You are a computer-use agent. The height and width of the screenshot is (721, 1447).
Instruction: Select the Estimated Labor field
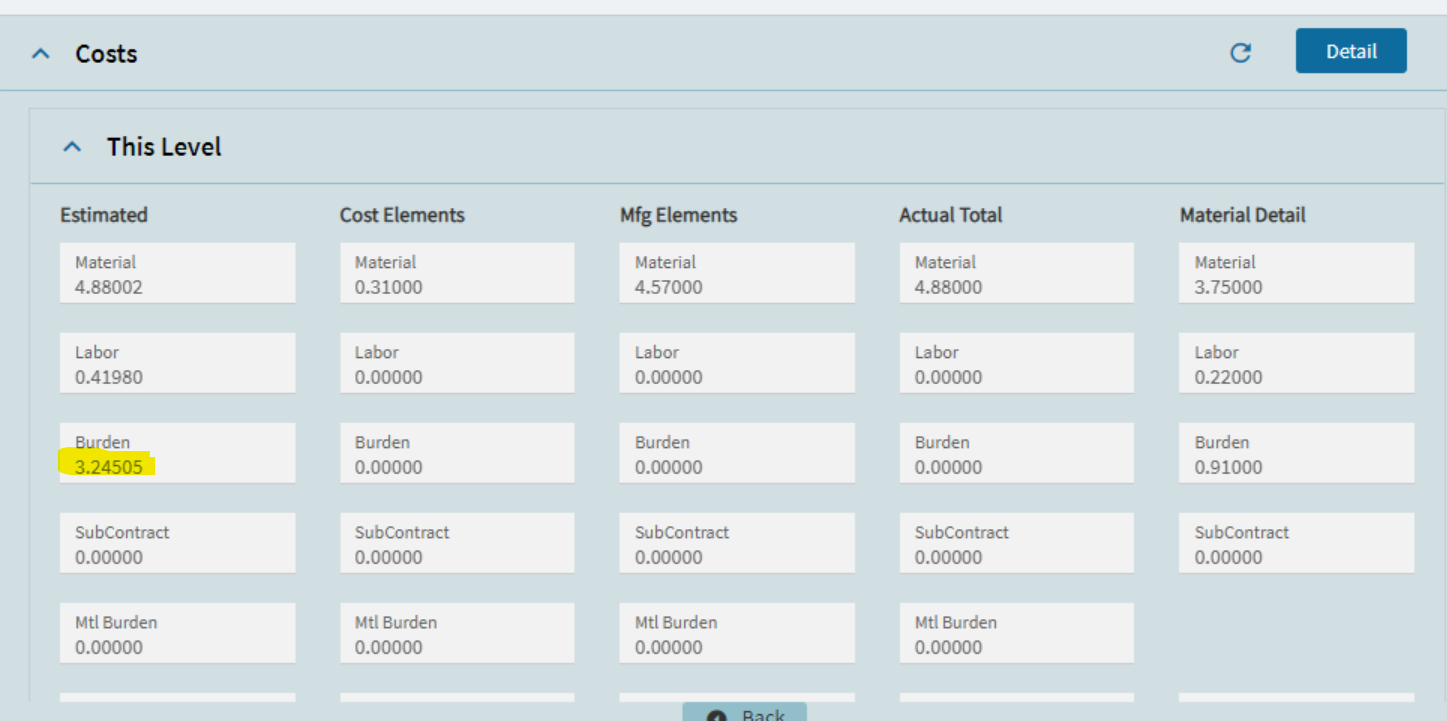(x=178, y=363)
